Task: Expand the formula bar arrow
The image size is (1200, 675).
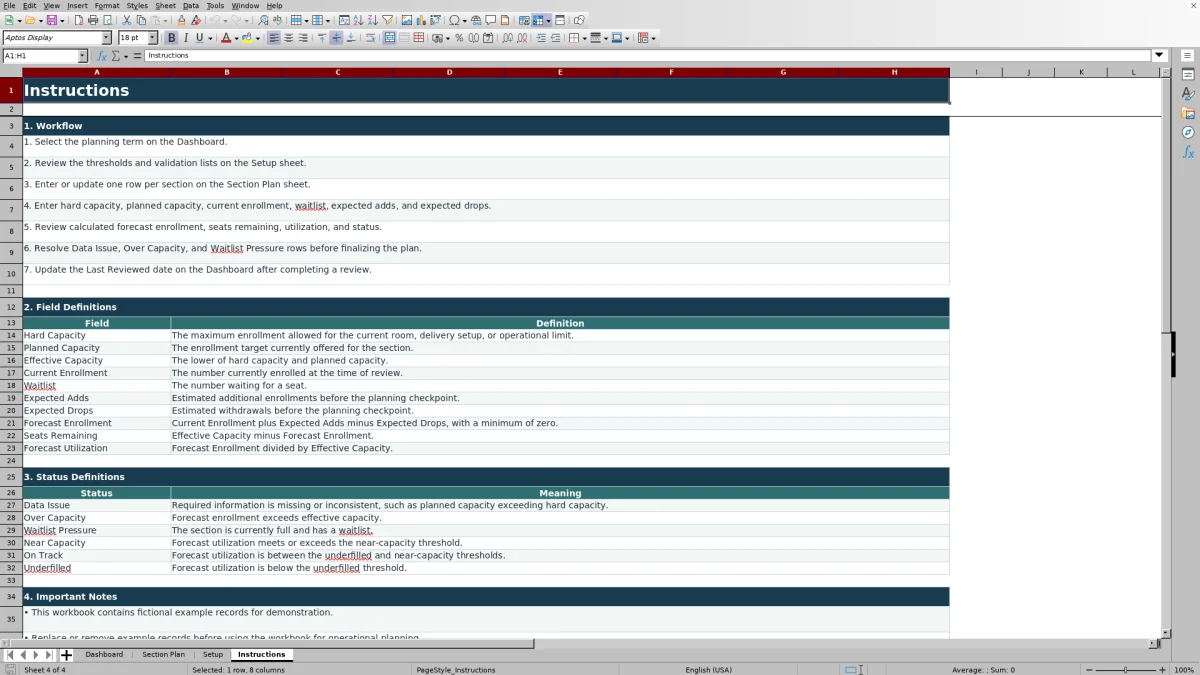Action: coord(1160,56)
